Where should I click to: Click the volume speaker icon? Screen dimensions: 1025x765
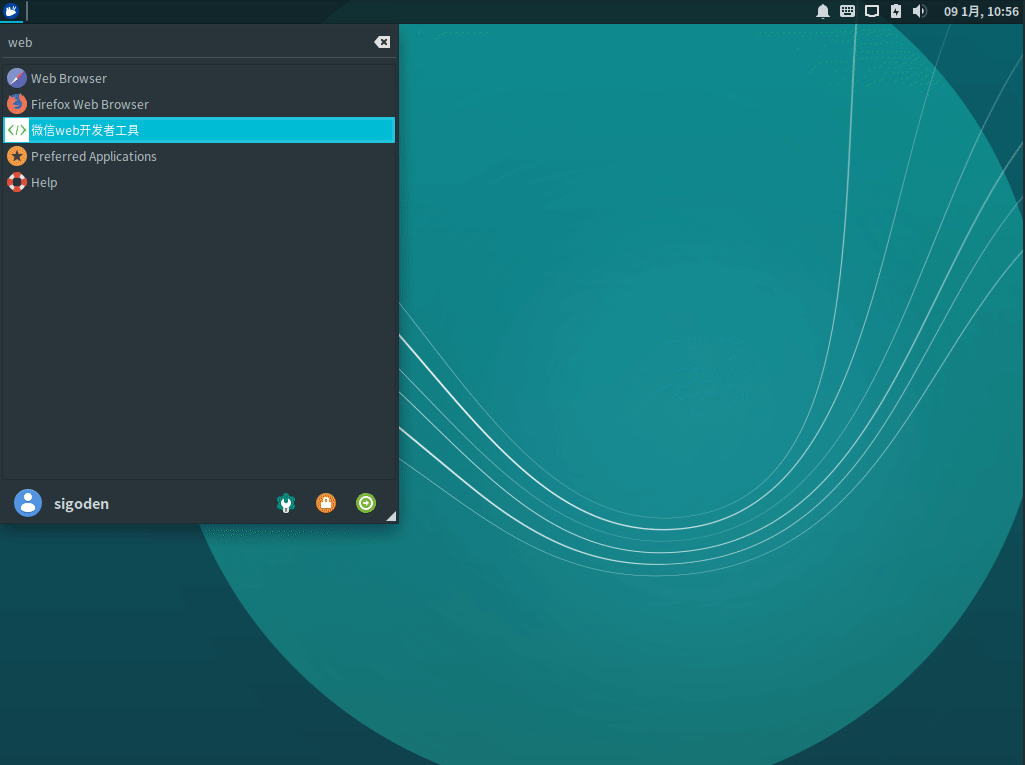(920, 11)
